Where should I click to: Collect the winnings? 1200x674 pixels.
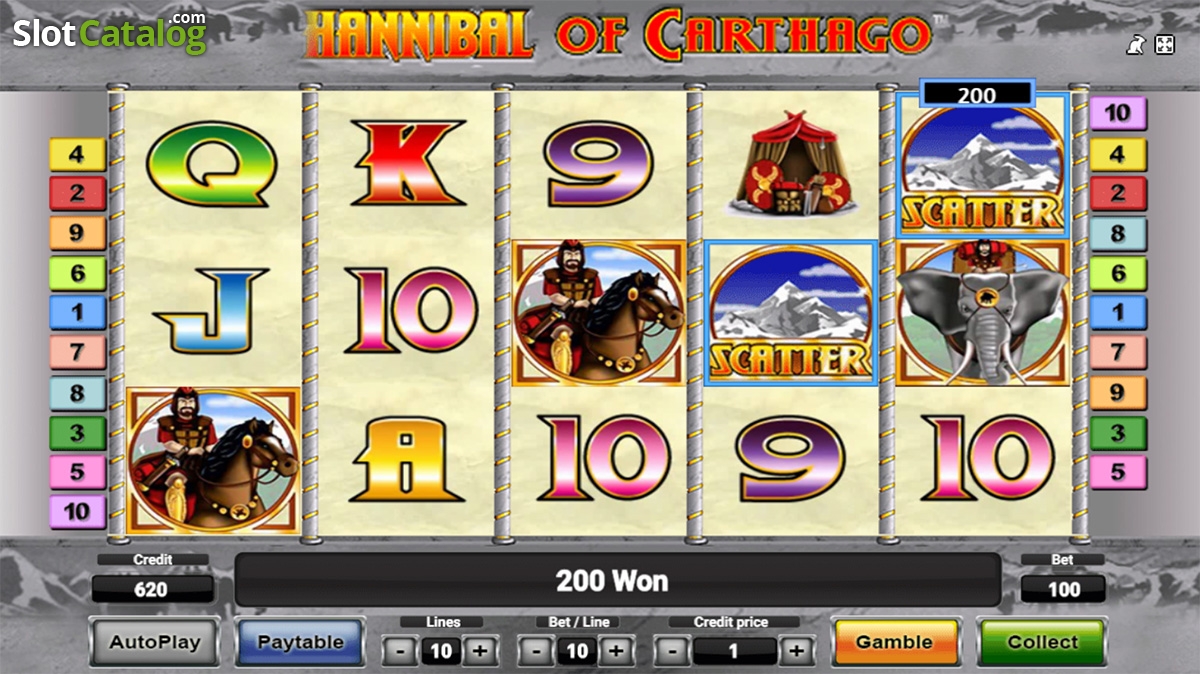pyautogui.click(x=1042, y=642)
